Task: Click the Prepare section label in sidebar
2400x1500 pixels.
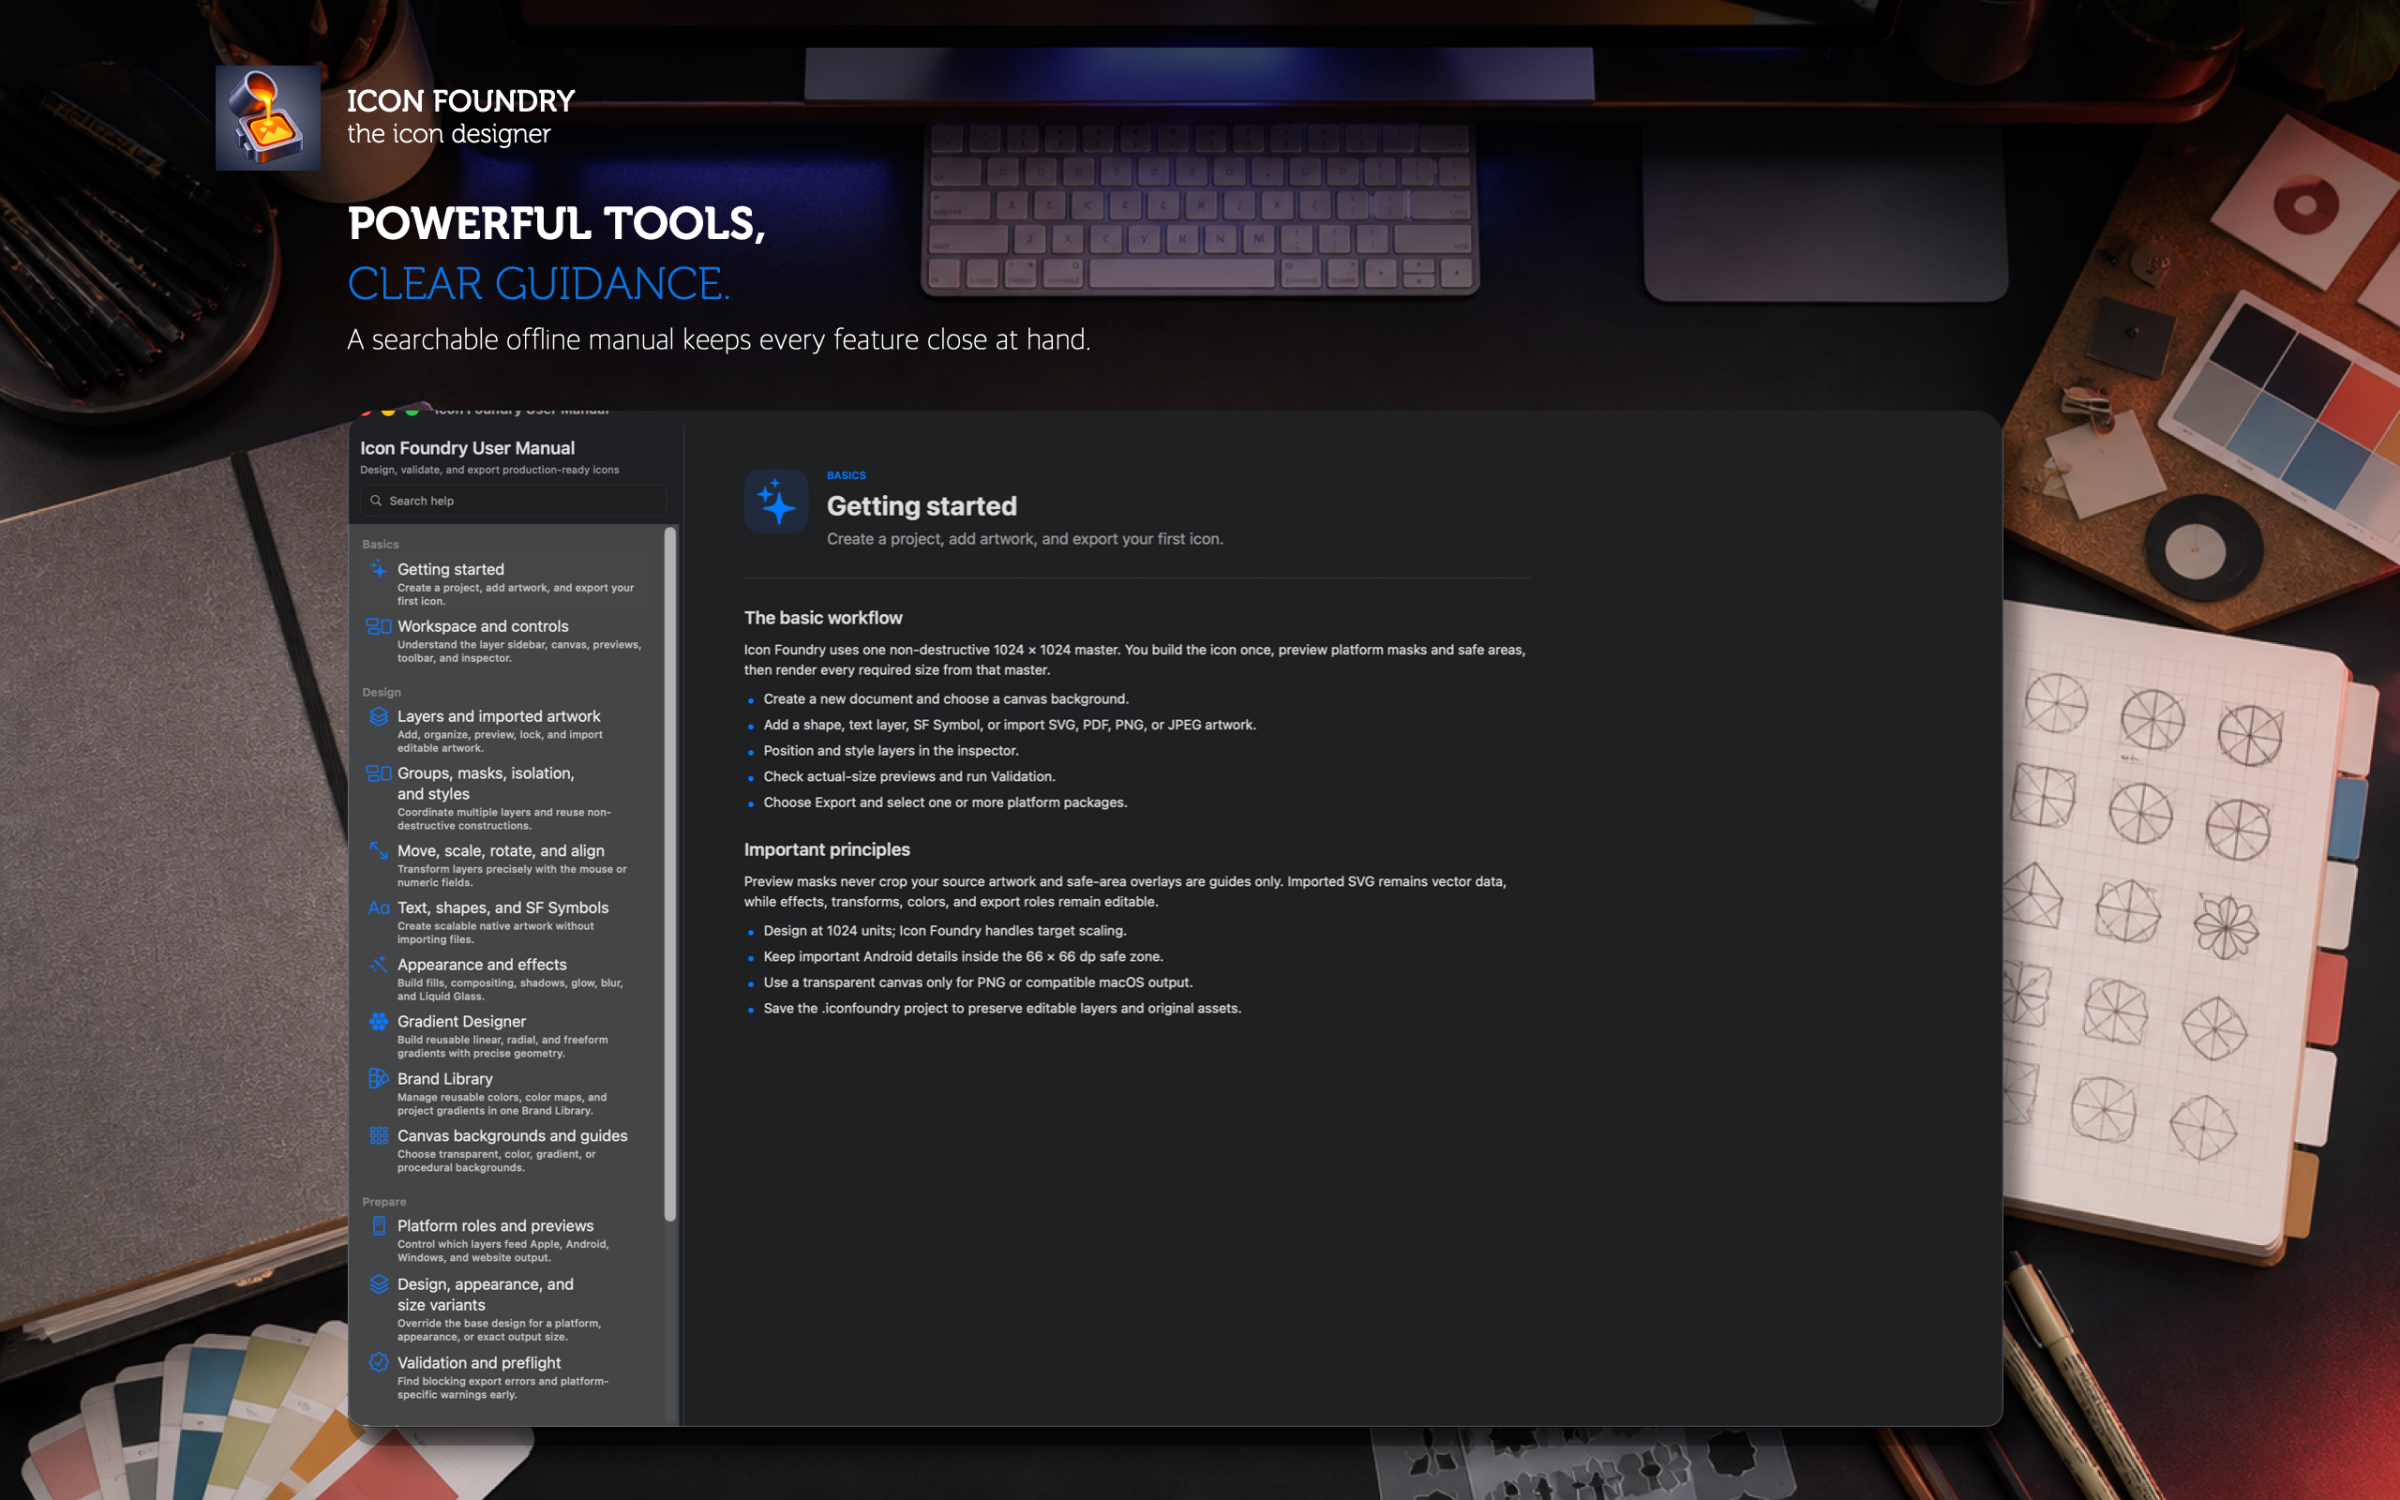Action: click(384, 1202)
